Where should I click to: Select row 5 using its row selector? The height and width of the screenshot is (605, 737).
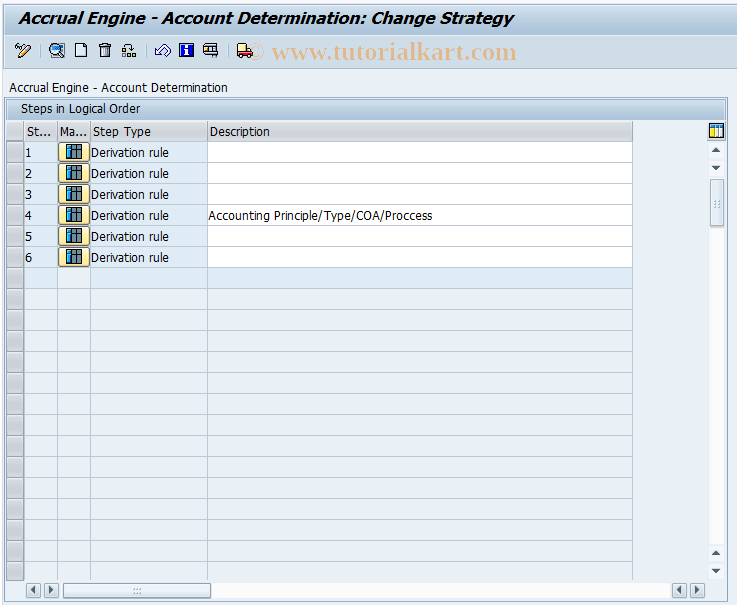(x=15, y=236)
